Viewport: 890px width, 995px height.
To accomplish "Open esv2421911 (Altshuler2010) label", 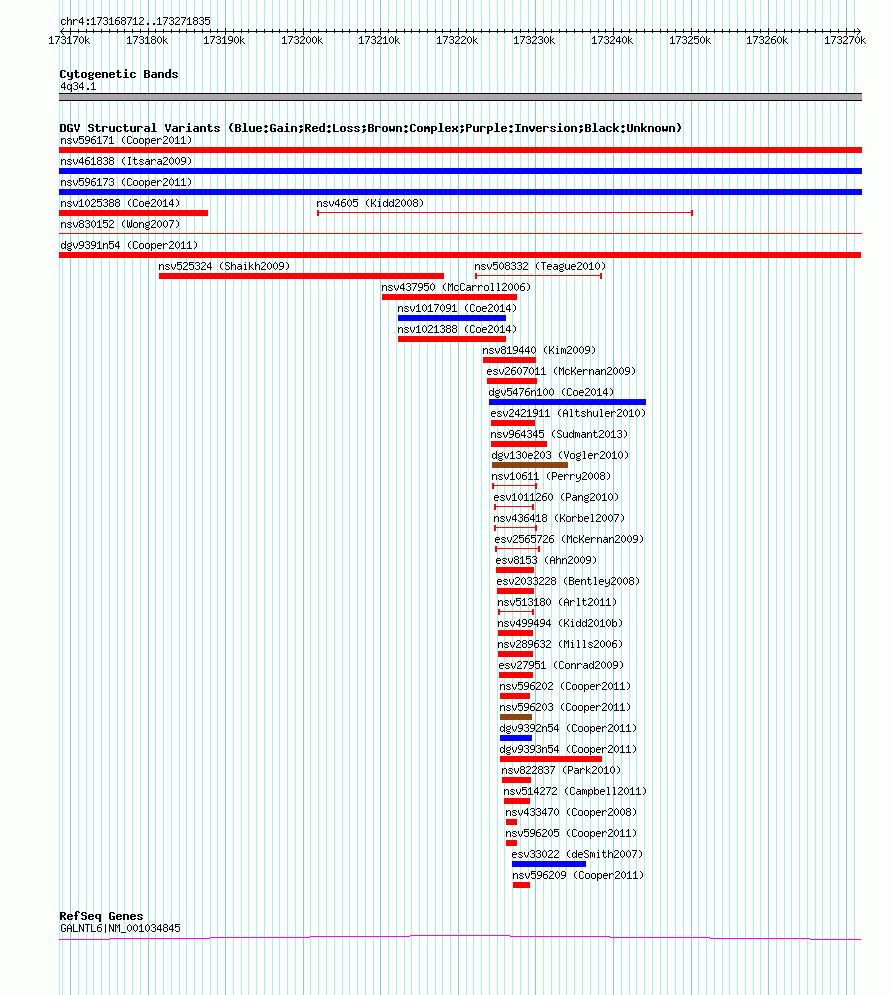I will coord(568,412).
